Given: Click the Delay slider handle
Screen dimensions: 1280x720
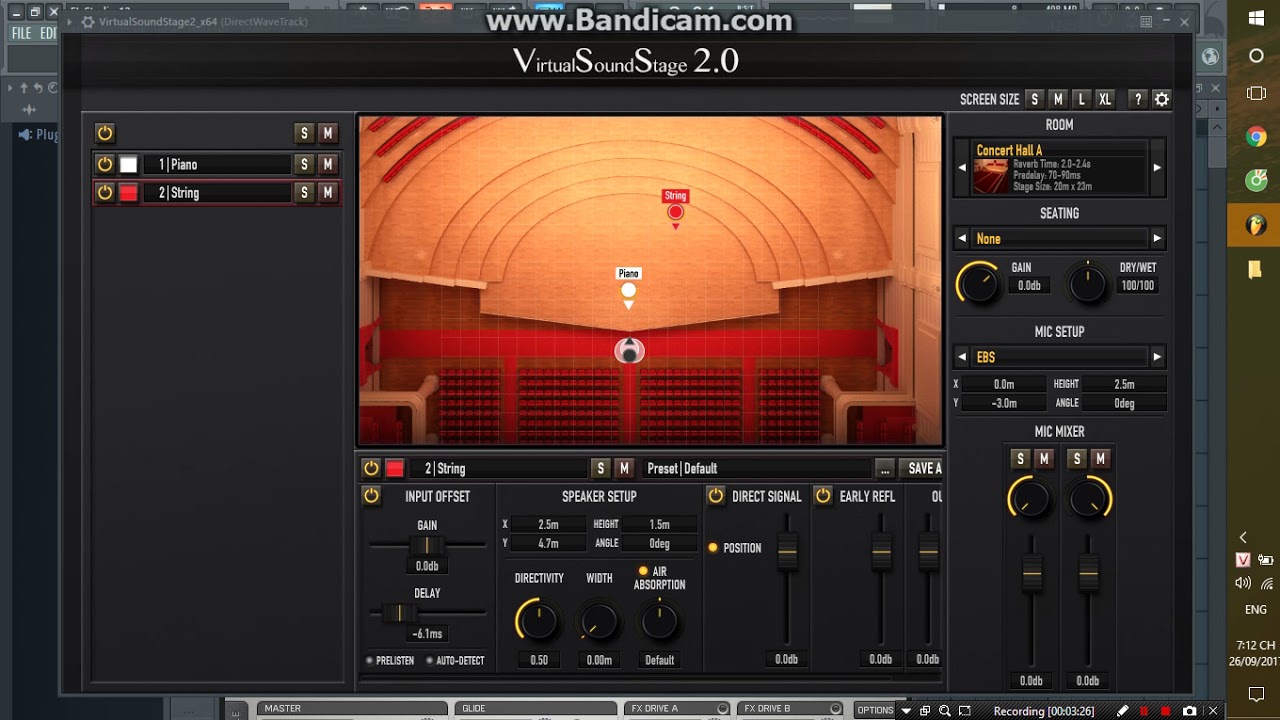Looking at the screenshot, I should 398,612.
